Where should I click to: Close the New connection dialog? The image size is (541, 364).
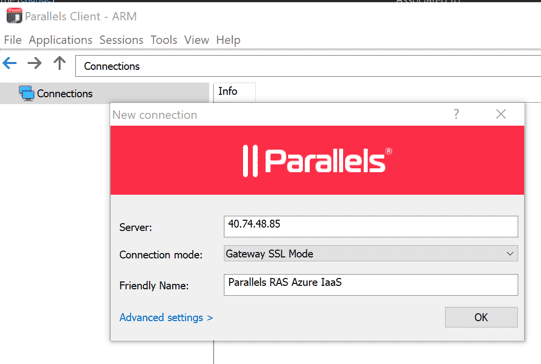point(501,114)
